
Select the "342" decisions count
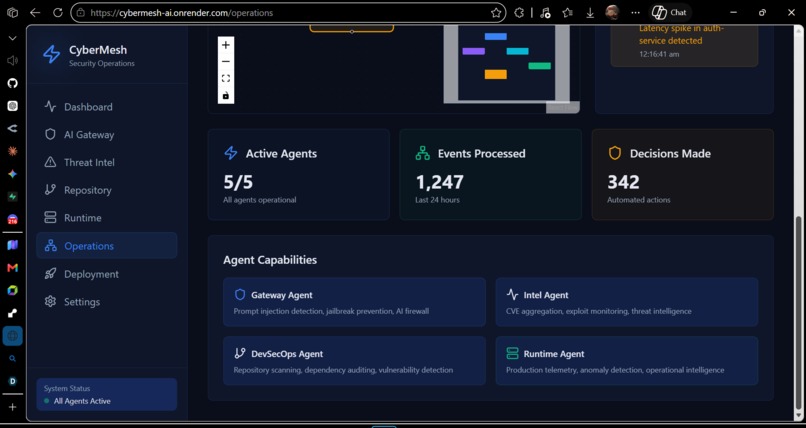(x=623, y=182)
